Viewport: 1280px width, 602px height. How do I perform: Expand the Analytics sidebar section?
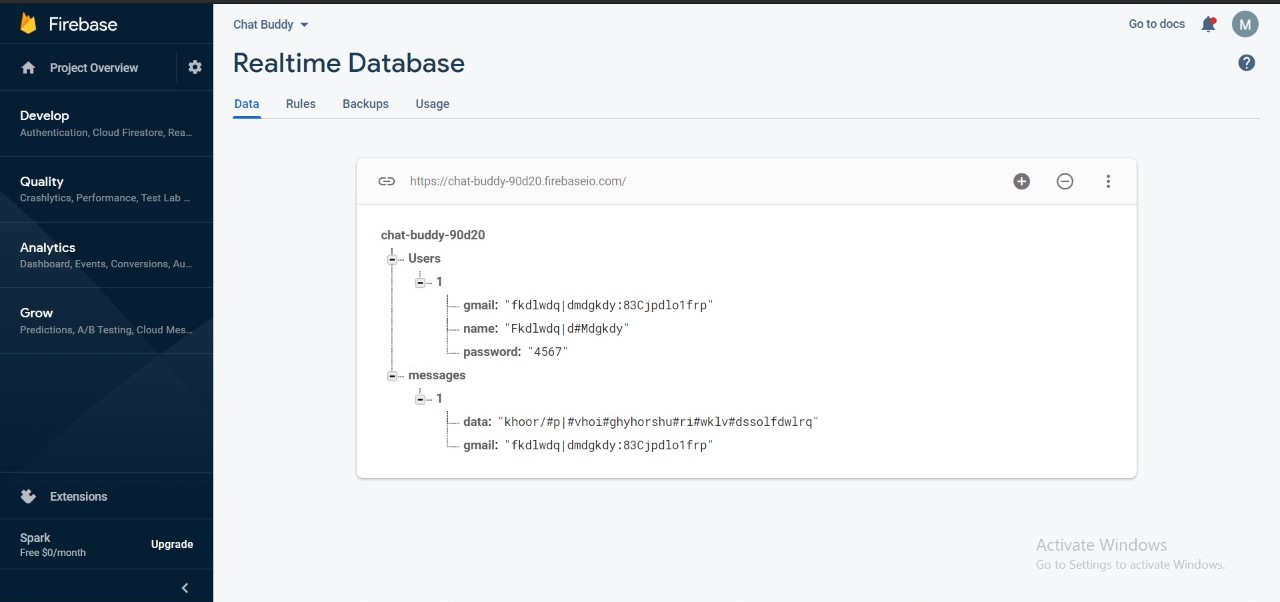coord(106,255)
